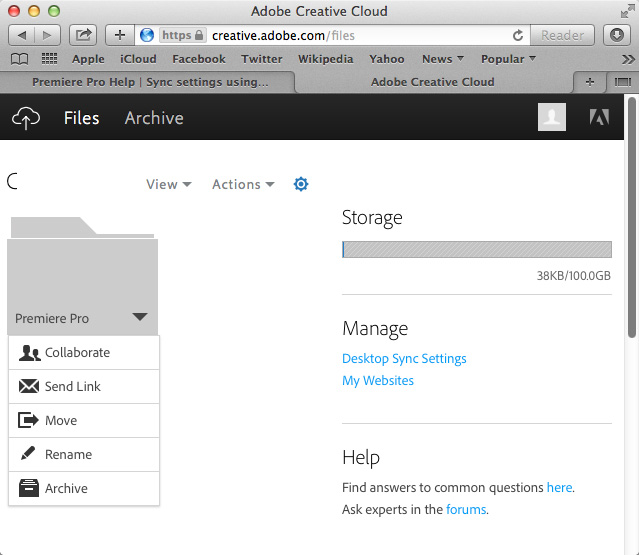Image resolution: width=639 pixels, height=555 pixels.
Task: Select Collaborate from the folder menu
Action: pyautogui.click(x=84, y=352)
